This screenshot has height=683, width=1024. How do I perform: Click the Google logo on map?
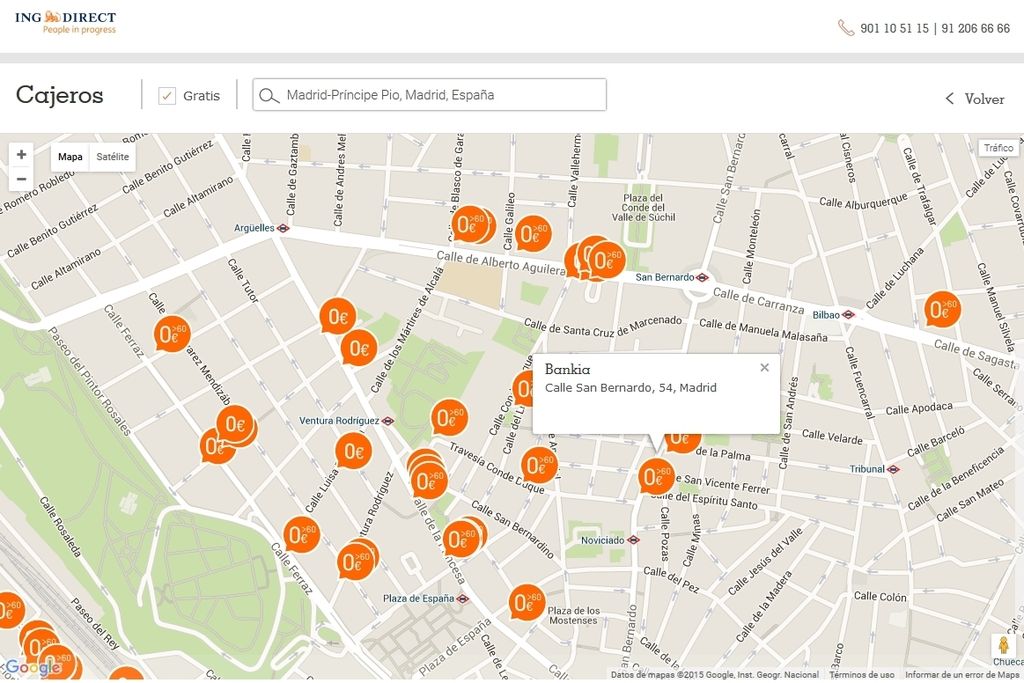32,668
